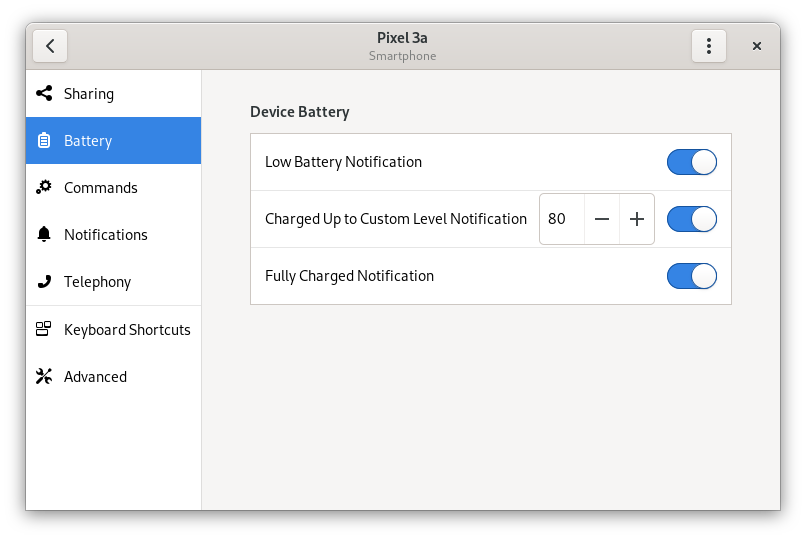This screenshot has width=806, height=539.
Task: Increase custom charge level with plus
Action: (637, 219)
